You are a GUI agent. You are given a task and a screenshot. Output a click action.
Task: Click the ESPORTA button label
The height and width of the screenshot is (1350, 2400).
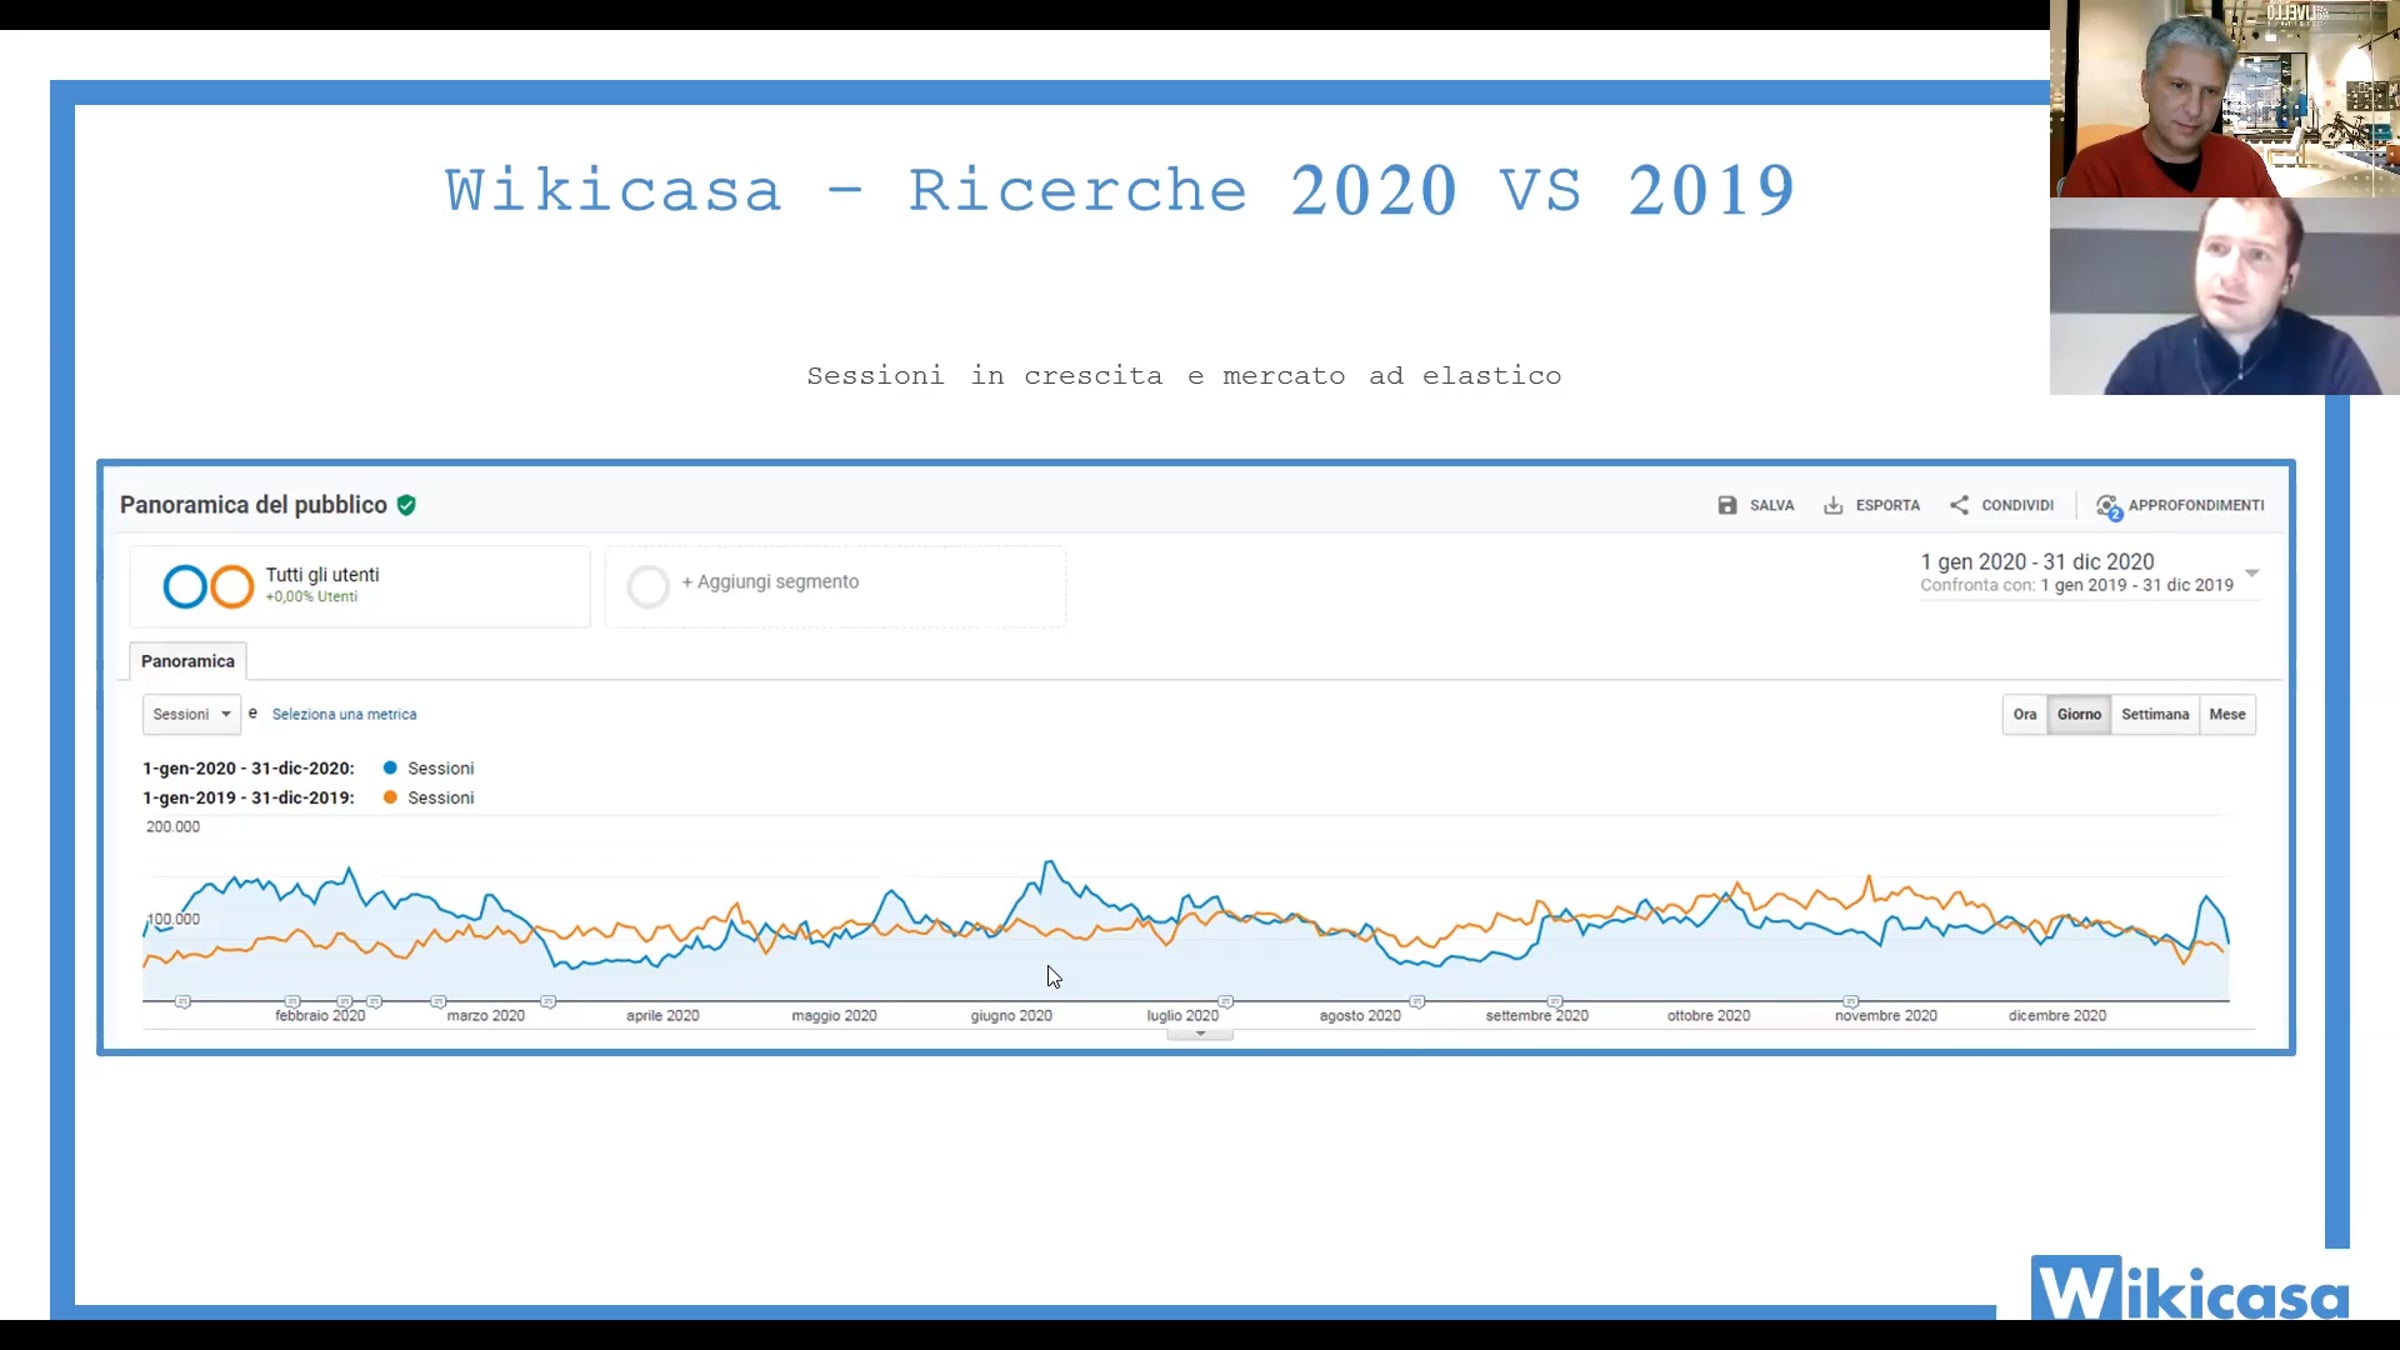tap(1888, 506)
